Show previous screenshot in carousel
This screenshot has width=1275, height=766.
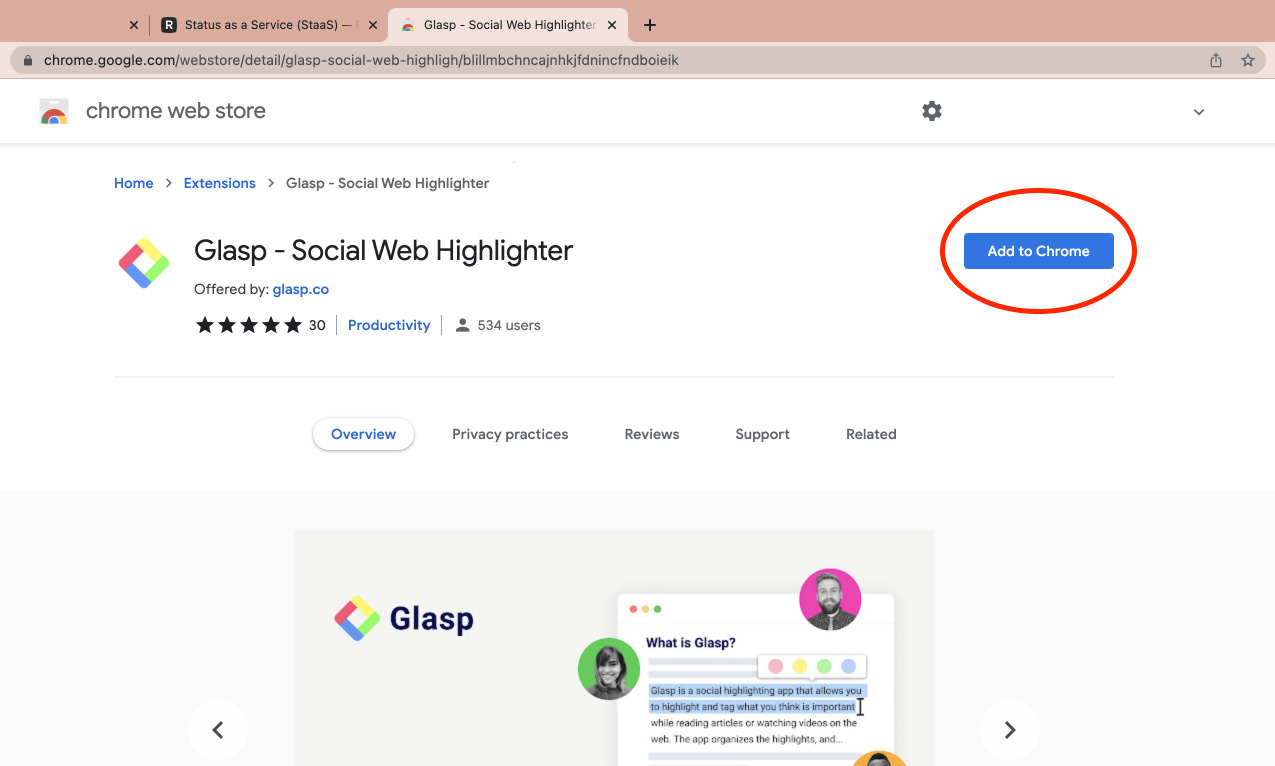pyautogui.click(x=218, y=730)
